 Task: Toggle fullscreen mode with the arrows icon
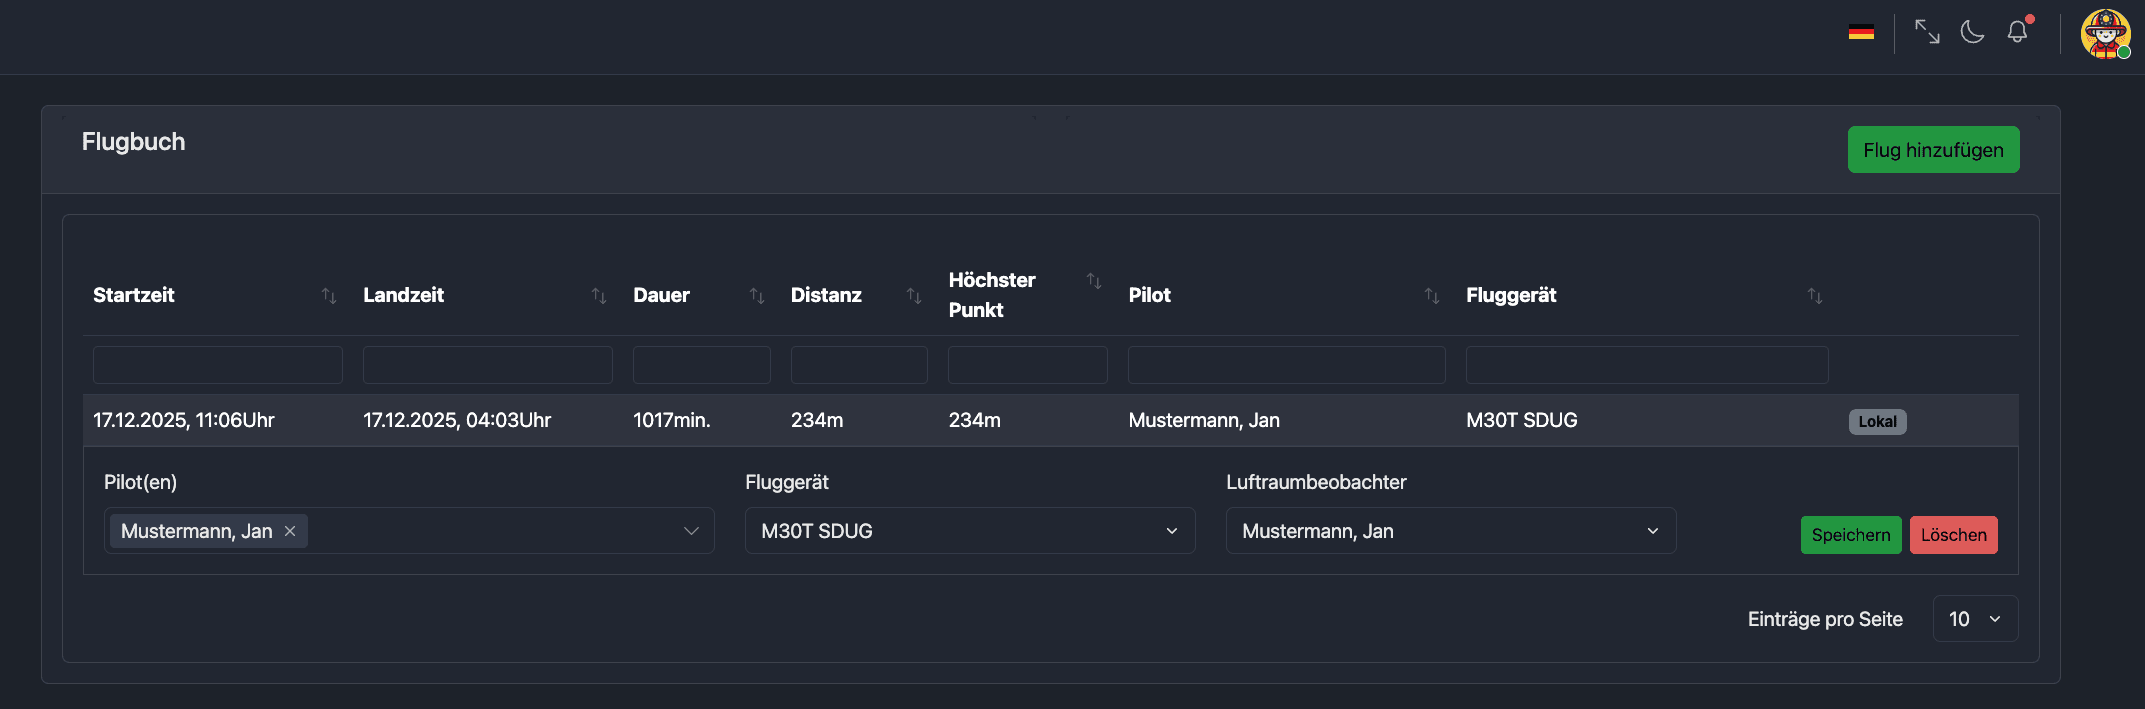pyautogui.click(x=1927, y=32)
